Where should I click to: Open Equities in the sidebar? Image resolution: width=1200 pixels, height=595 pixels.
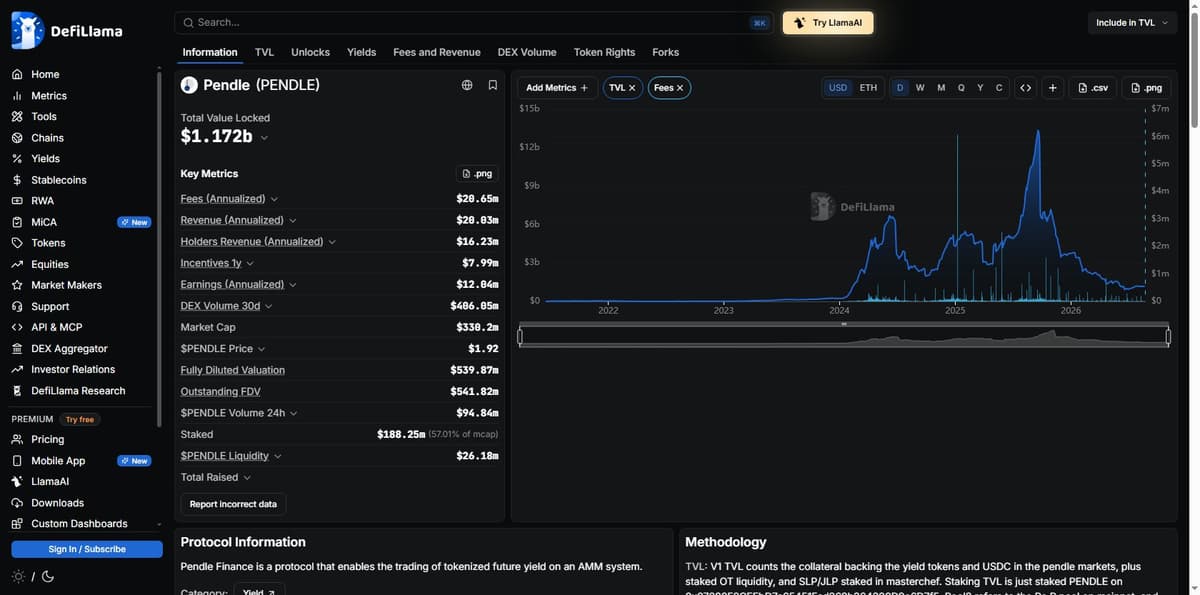(x=50, y=265)
